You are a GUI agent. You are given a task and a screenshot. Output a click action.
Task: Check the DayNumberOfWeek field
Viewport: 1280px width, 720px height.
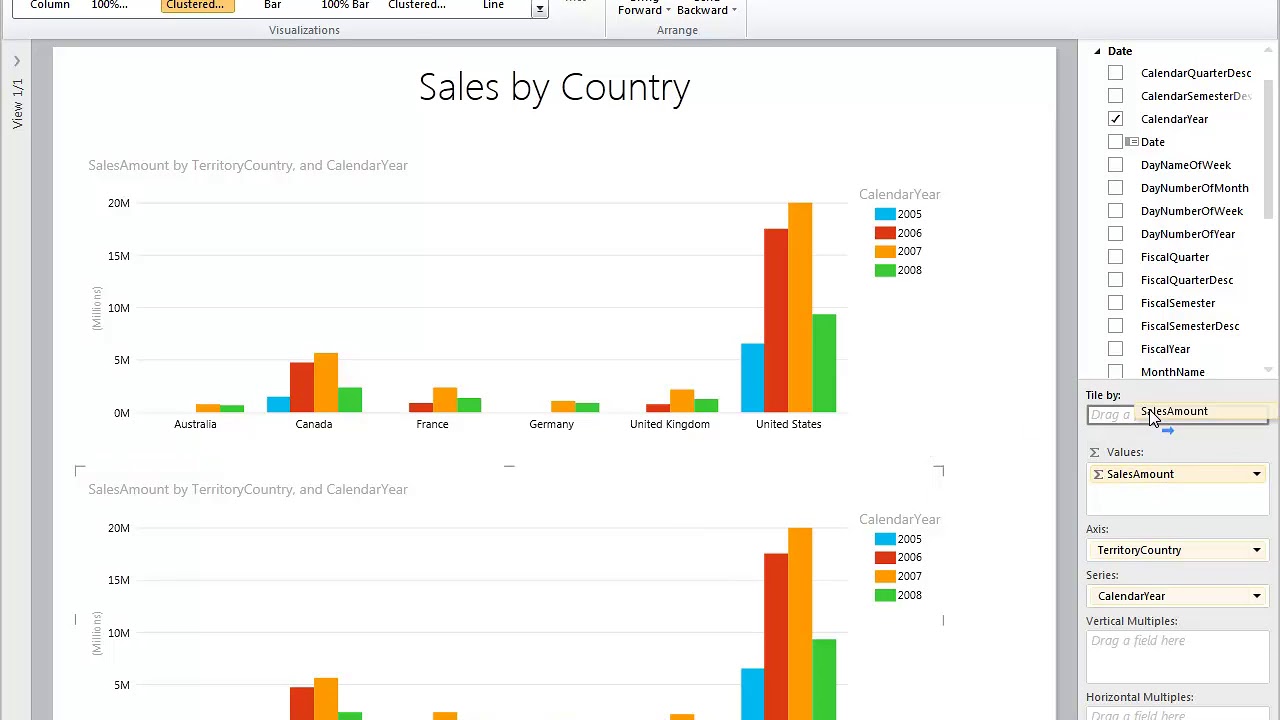coord(1115,211)
